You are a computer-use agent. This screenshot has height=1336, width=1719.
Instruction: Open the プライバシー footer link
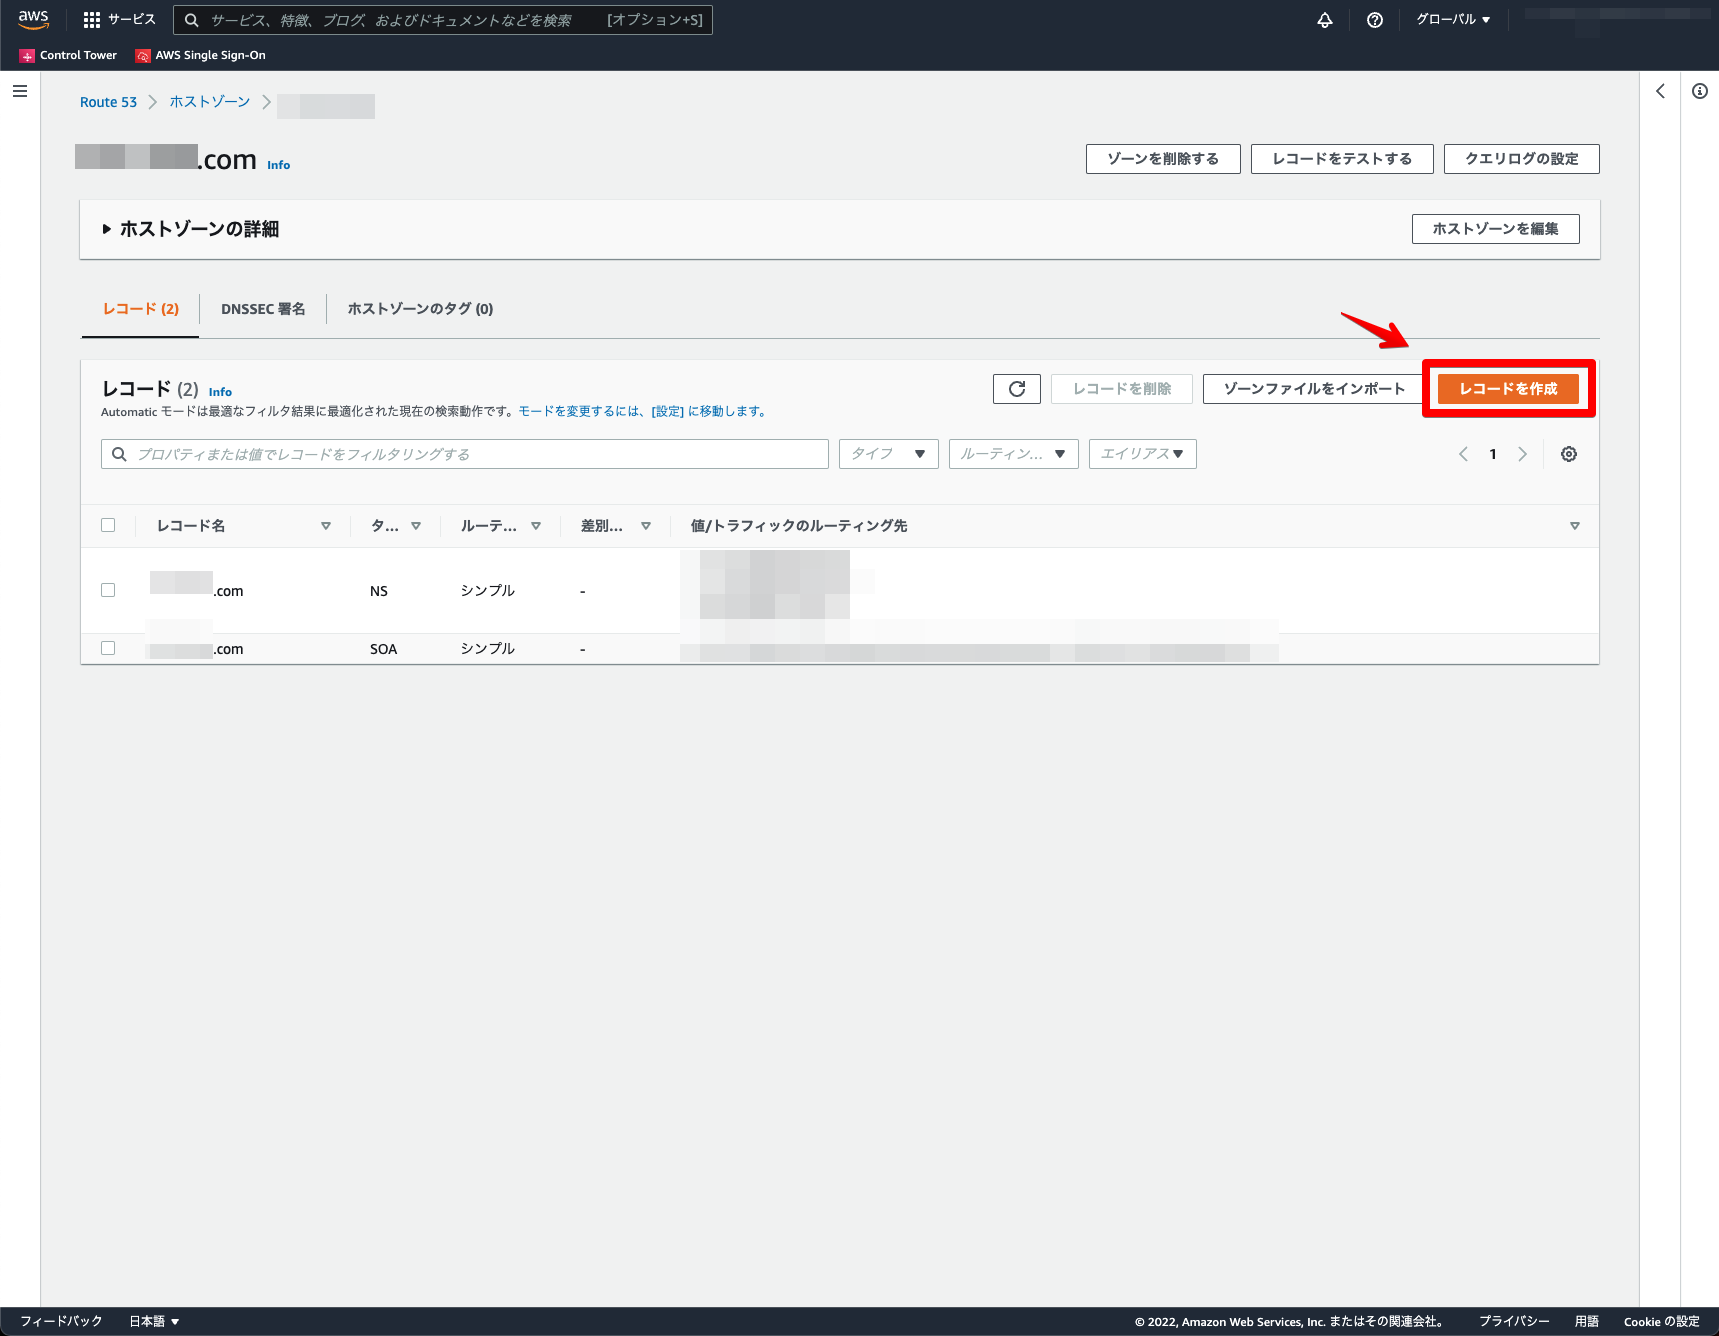pos(1514,1321)
